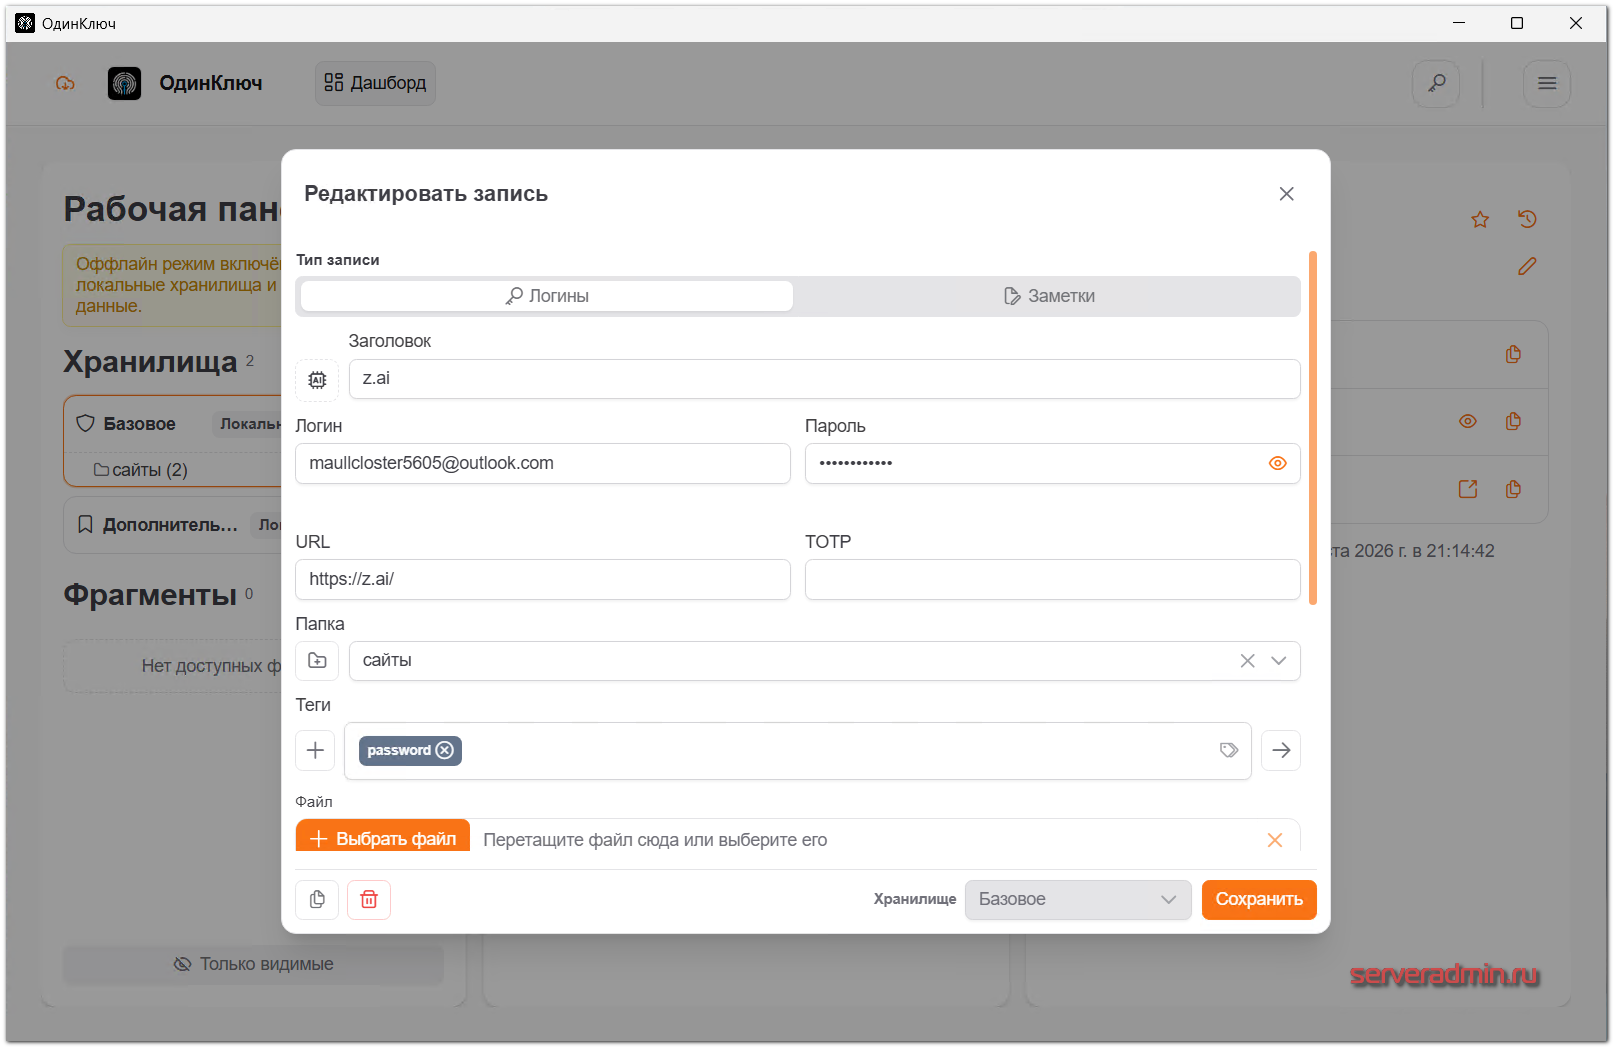Screen dimensions: 1613x1047
Task: Click the arrow button next to tags
Action: [x=1281, y=751]
